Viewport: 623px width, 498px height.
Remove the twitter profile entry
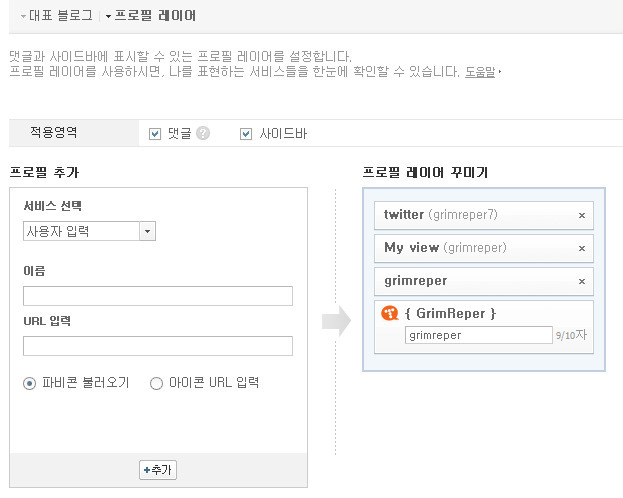[582, 215]
